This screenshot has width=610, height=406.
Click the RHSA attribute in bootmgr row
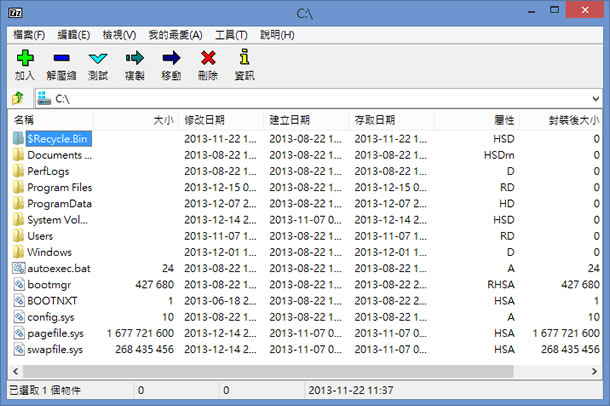pyautogui.click(x=501, y=285)
